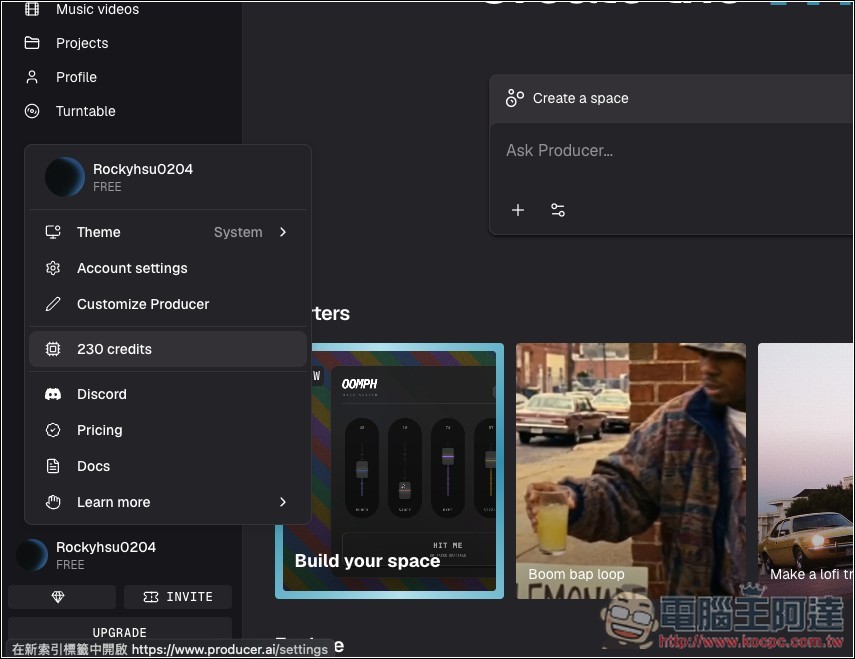This screenshot has width=855, height=659.
Task: Click the Profile person icon
Action: click(x=32, y=77)
